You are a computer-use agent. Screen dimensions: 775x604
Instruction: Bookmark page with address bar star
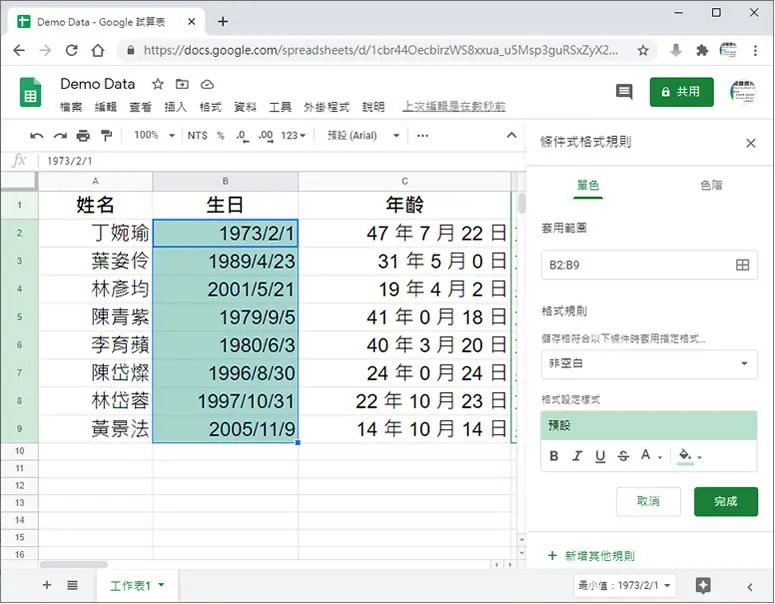tap(643, 50)
